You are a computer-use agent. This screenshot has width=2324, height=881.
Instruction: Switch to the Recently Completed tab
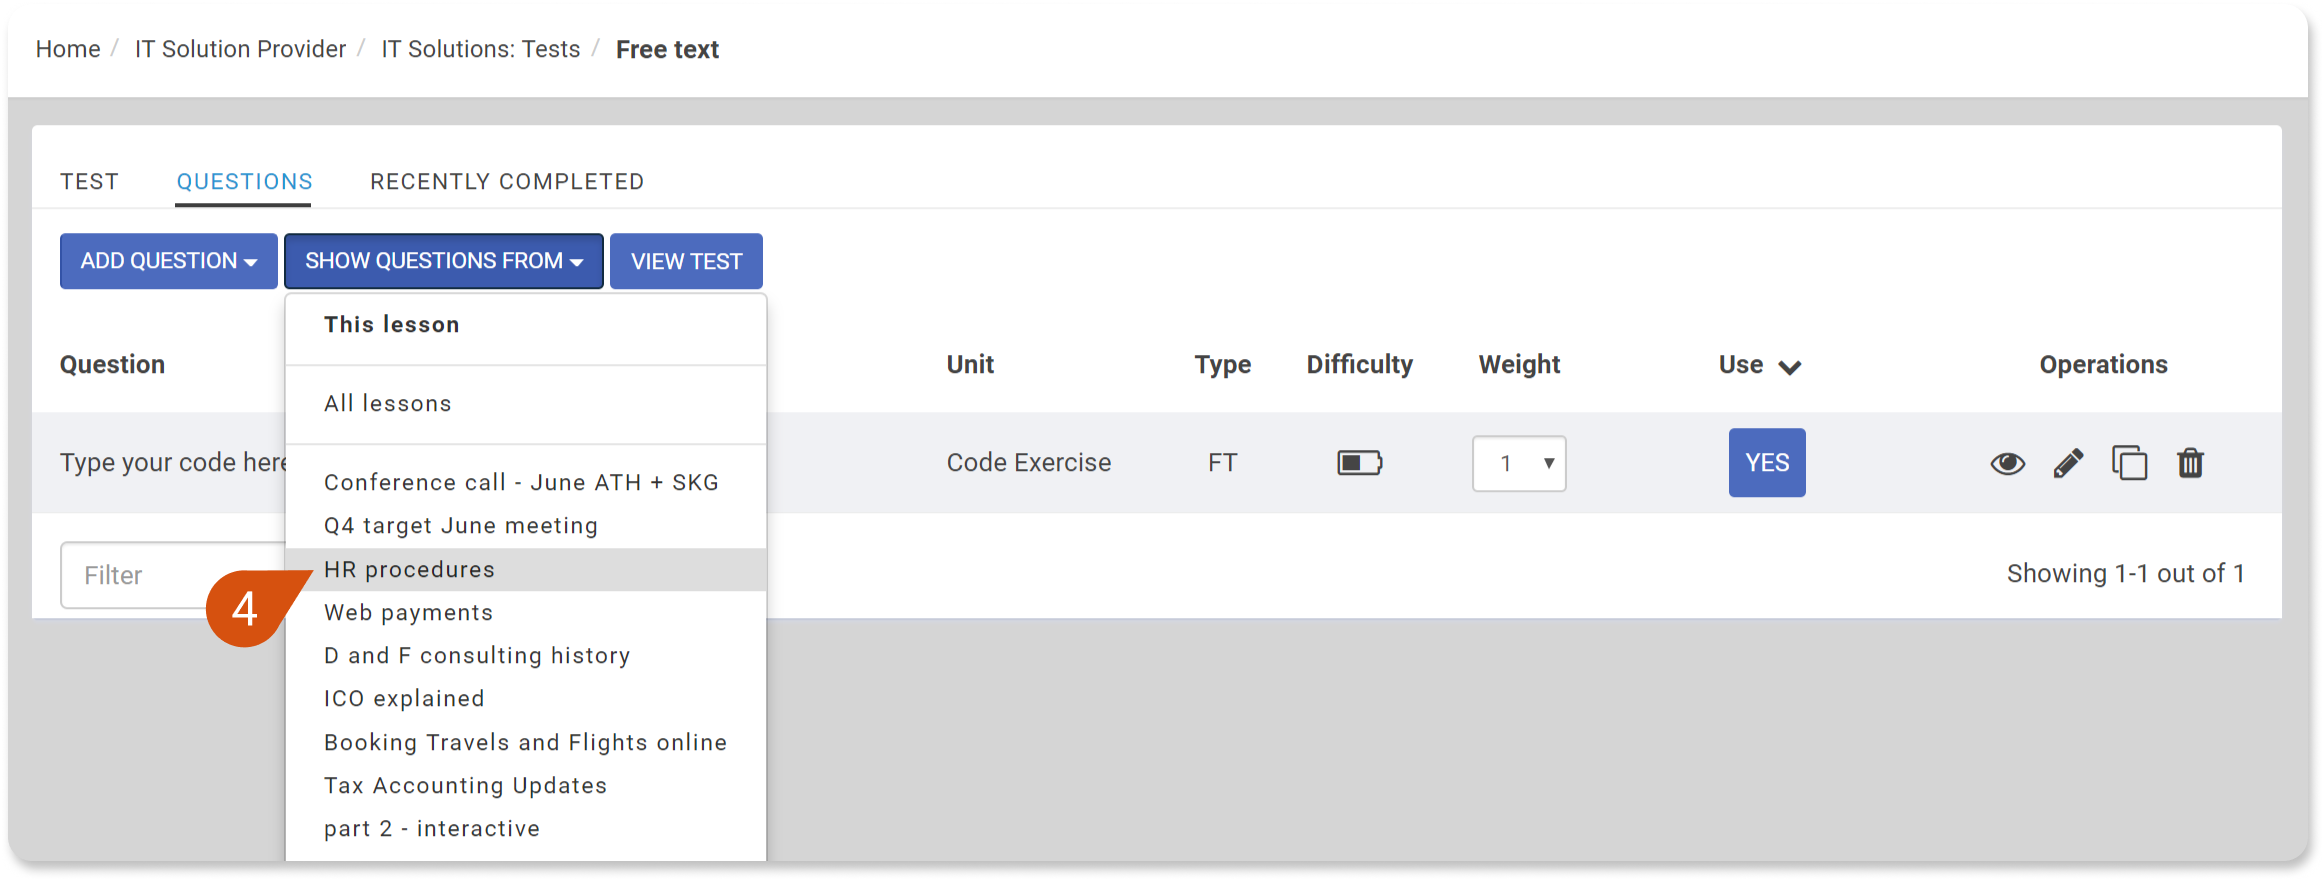(x=507, y=182)
